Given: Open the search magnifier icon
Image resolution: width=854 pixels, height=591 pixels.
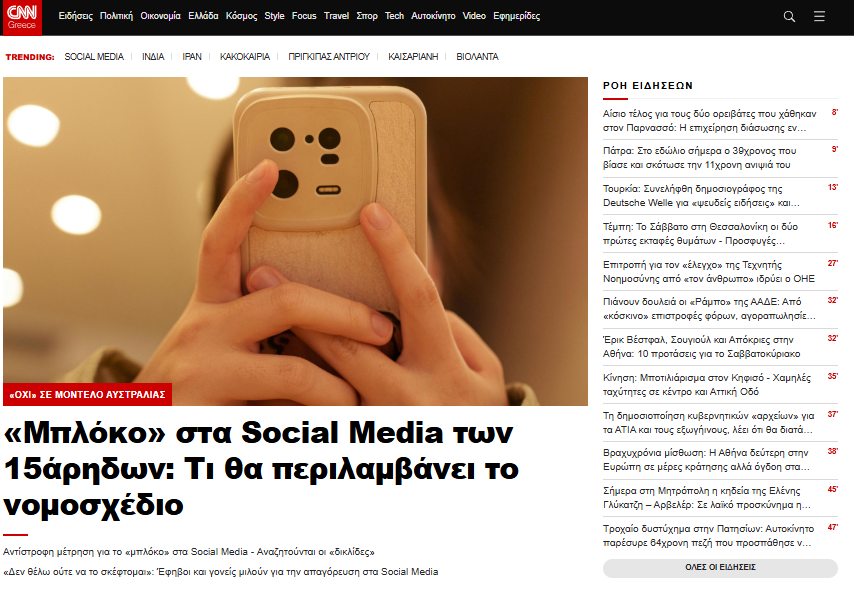Looking at the screenshot, I should (x=789, y=17).
